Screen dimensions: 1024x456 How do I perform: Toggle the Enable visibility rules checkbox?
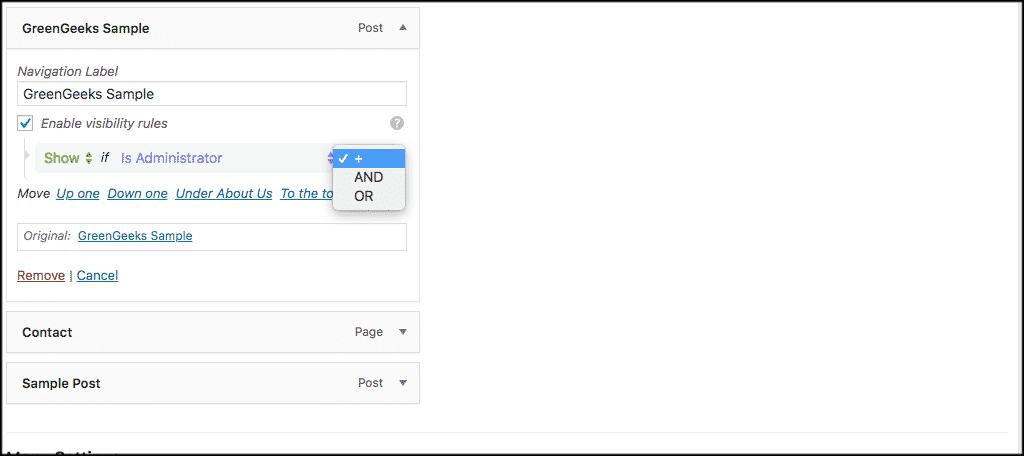point(26,124)
